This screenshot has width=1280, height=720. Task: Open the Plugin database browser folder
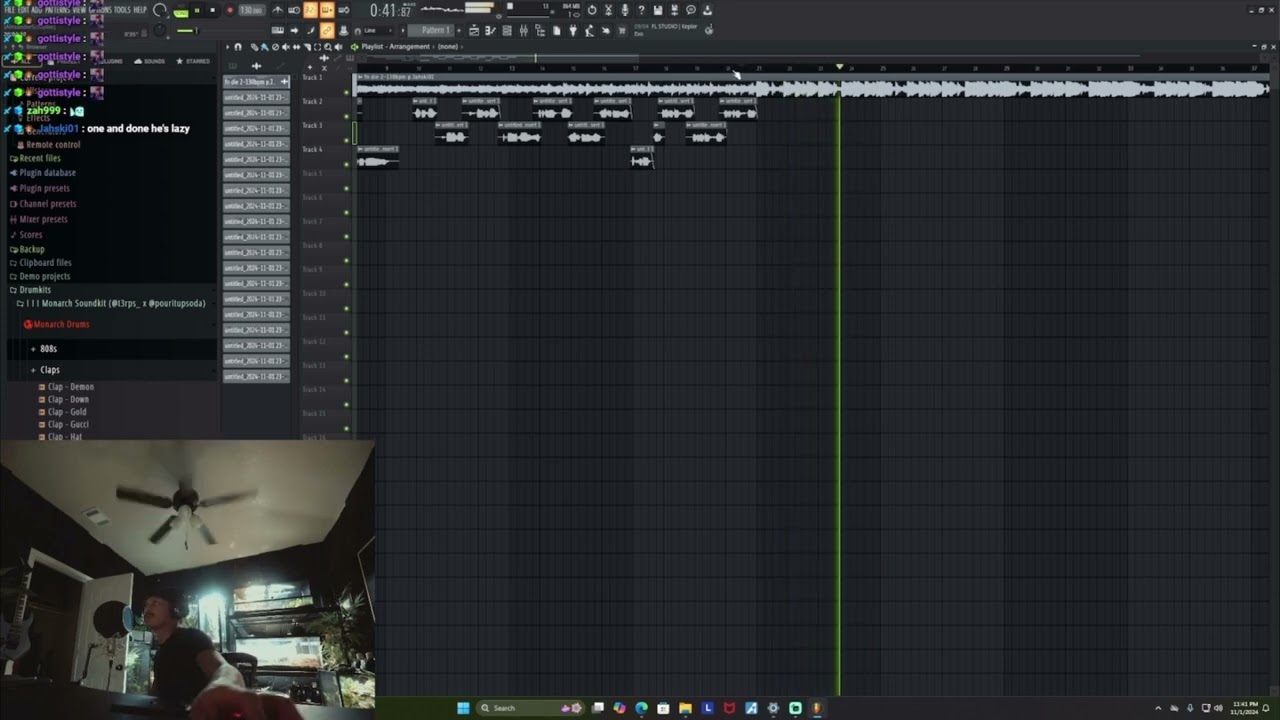tap(42, 173)
